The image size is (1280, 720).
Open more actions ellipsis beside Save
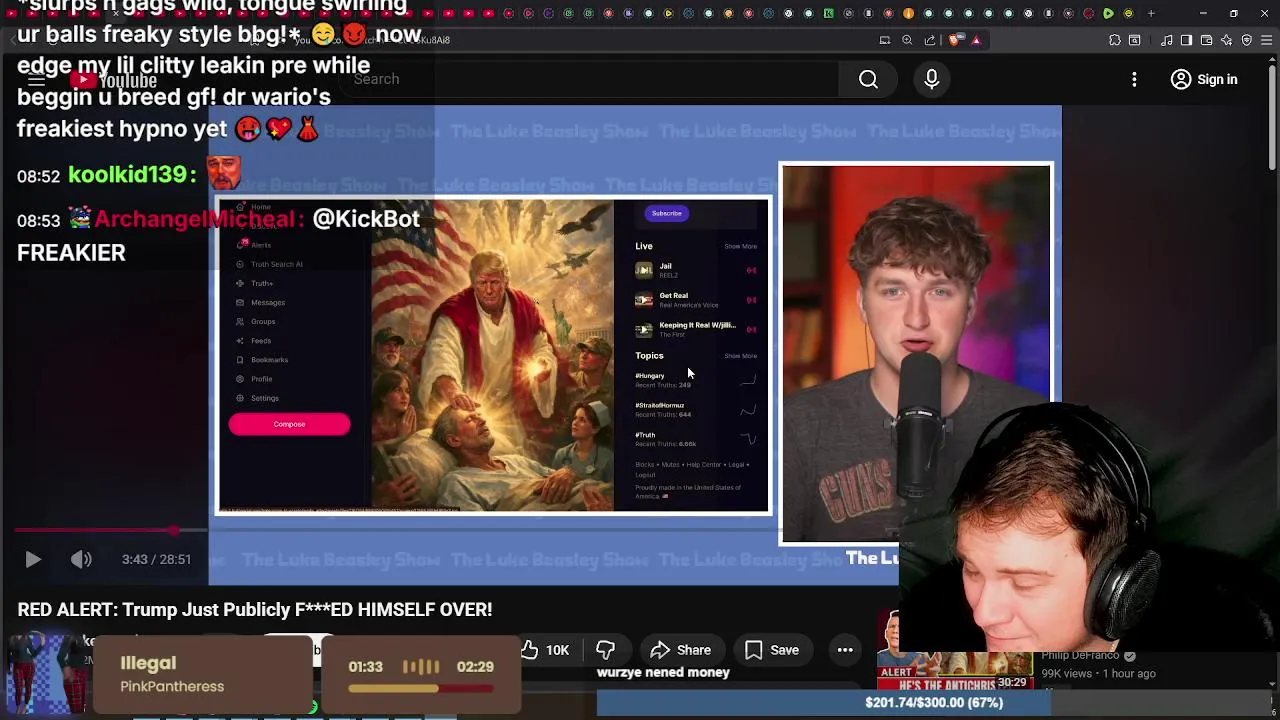[x=845, y=650]
